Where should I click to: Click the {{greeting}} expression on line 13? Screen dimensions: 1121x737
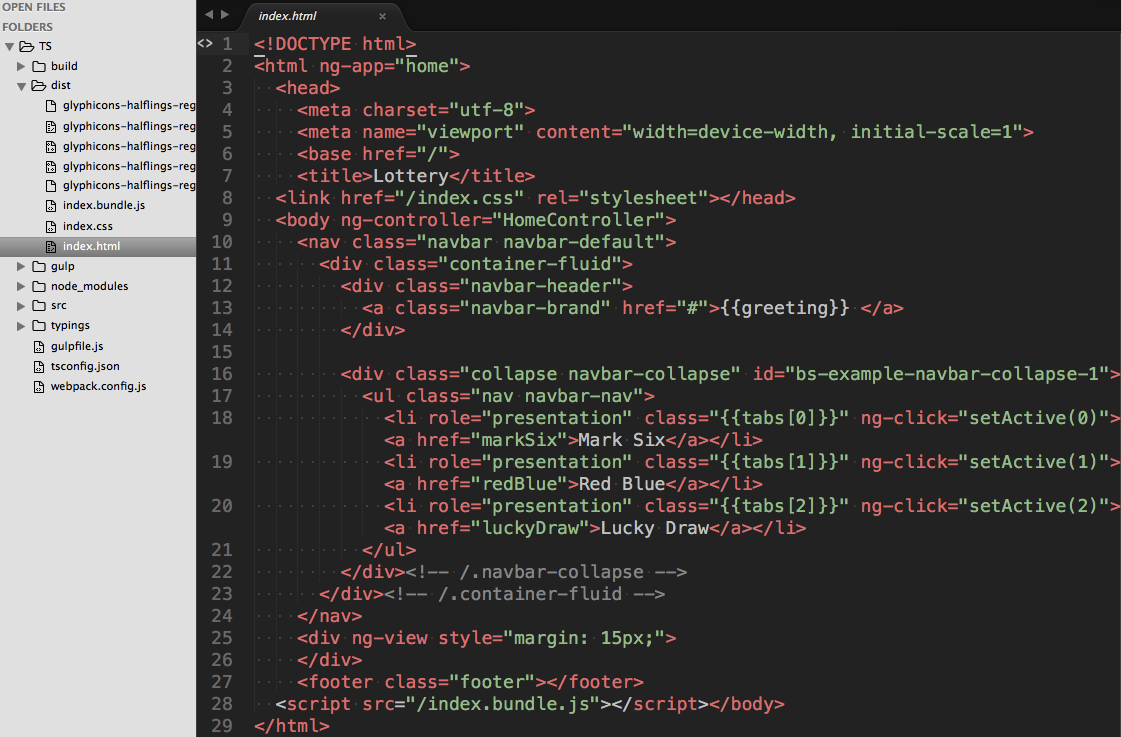pos(785,308)
